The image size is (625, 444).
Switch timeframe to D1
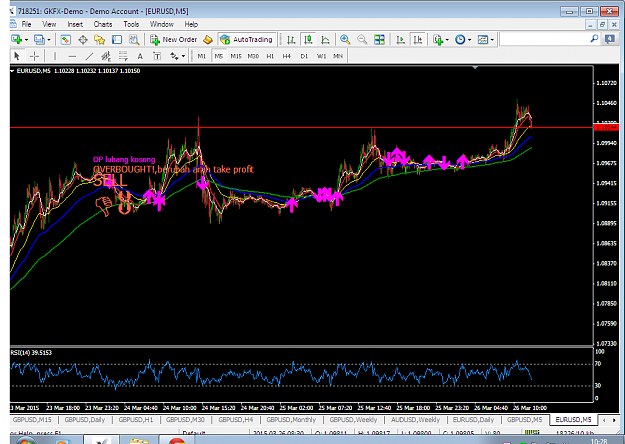(x=304, y=56)
